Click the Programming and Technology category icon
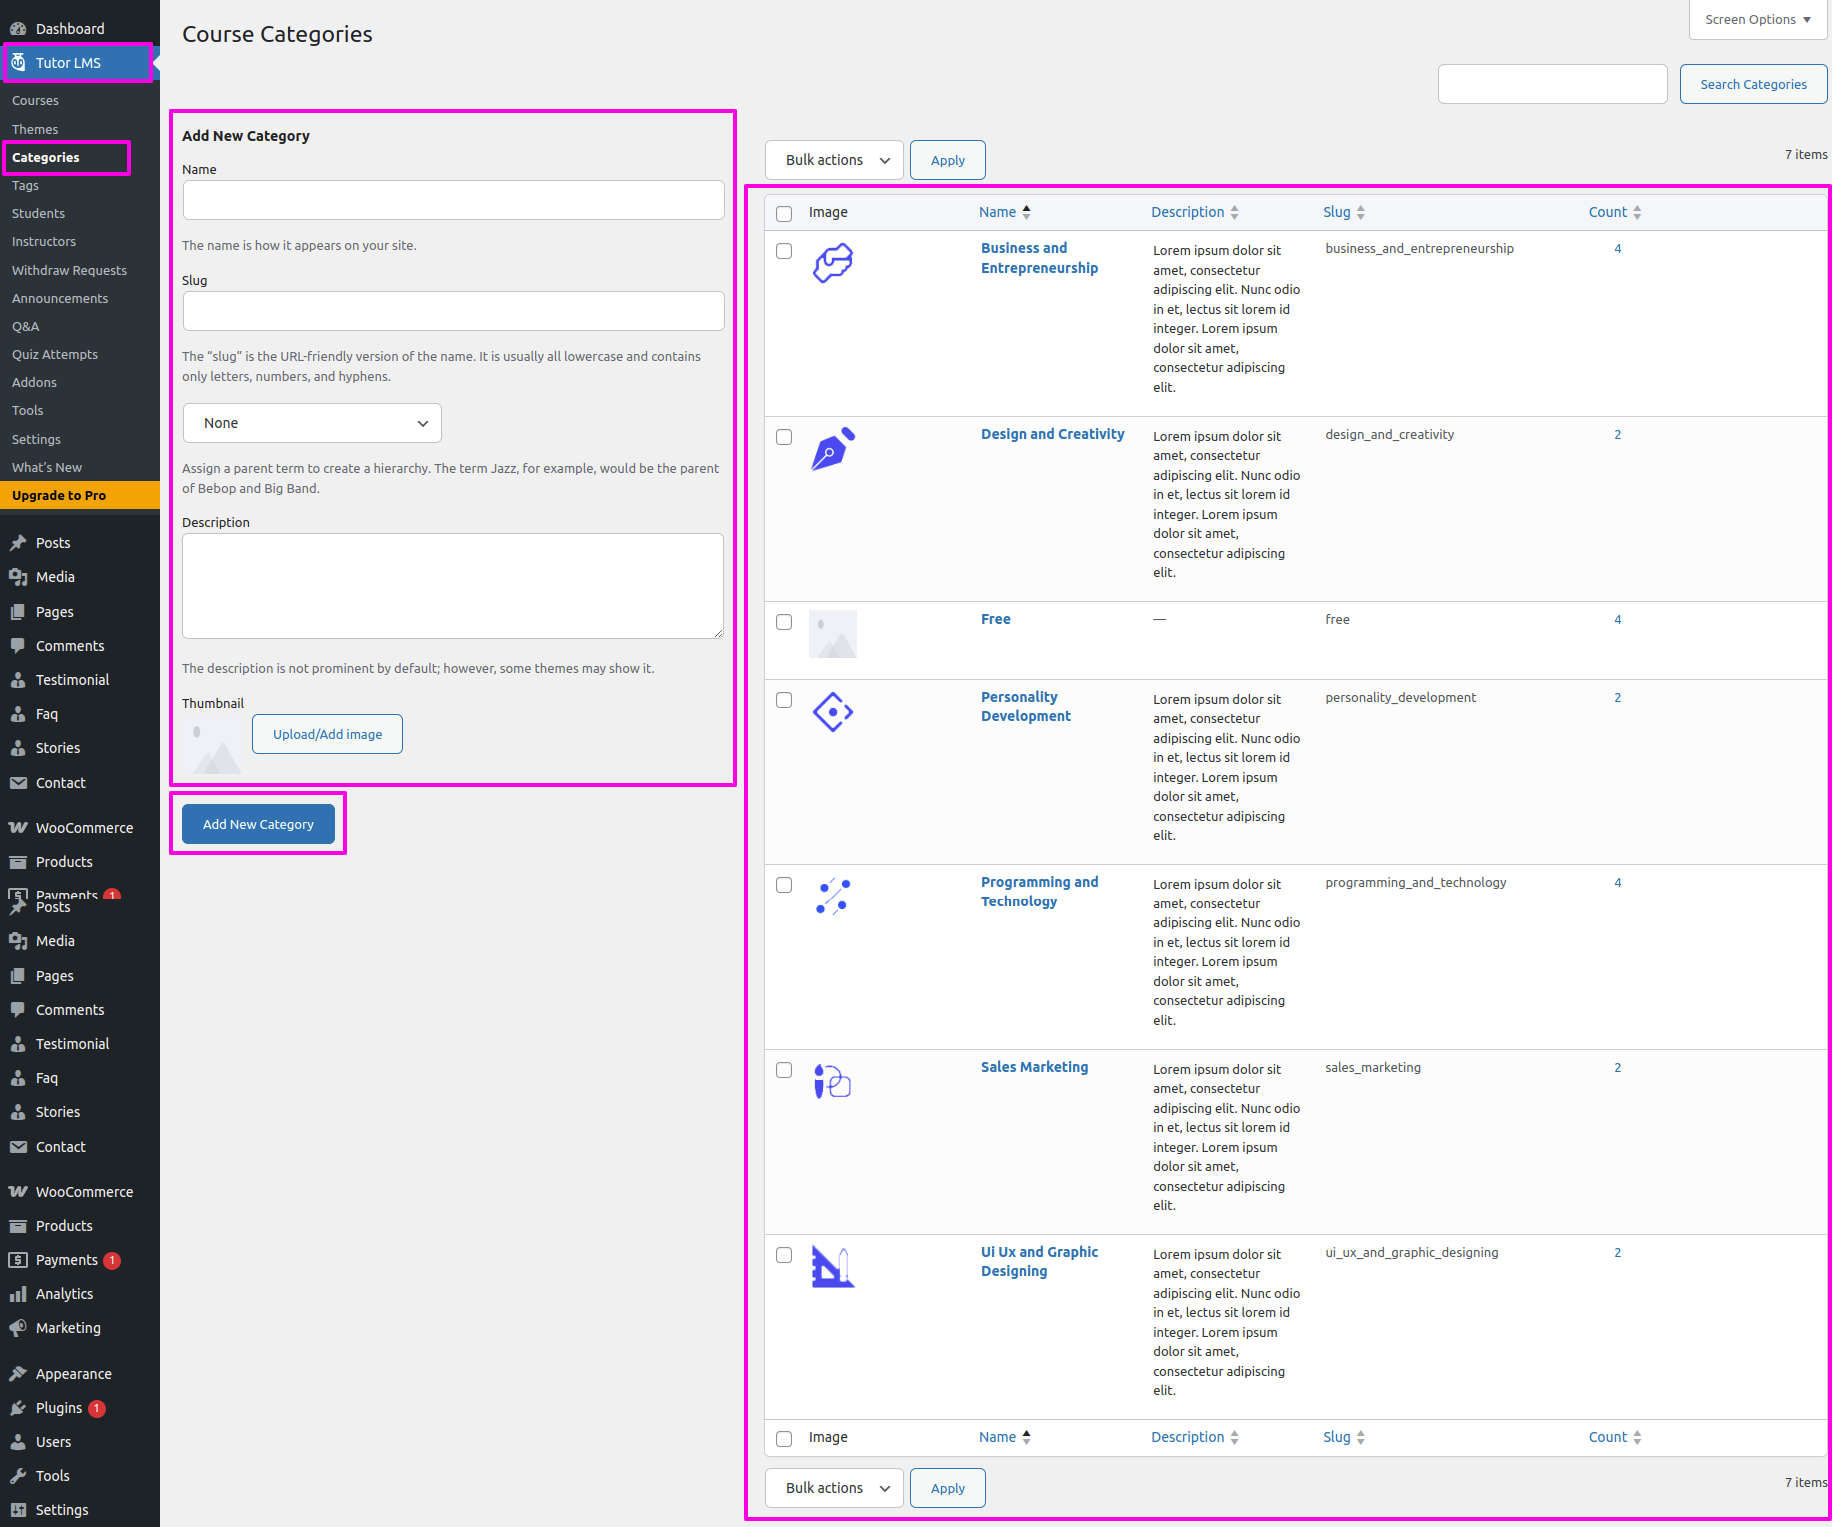 832,897
